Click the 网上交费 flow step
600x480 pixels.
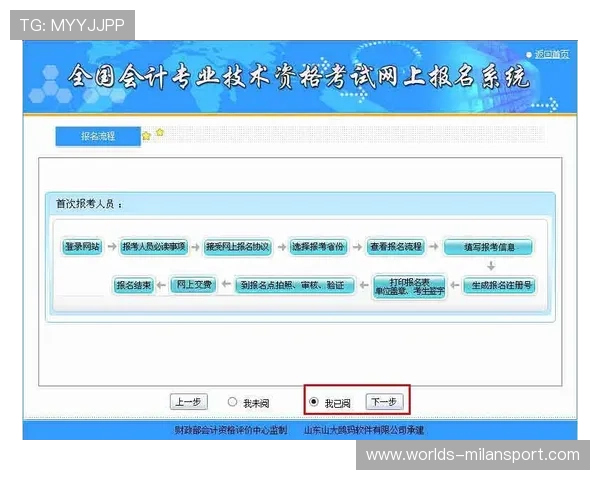(194, 285)
